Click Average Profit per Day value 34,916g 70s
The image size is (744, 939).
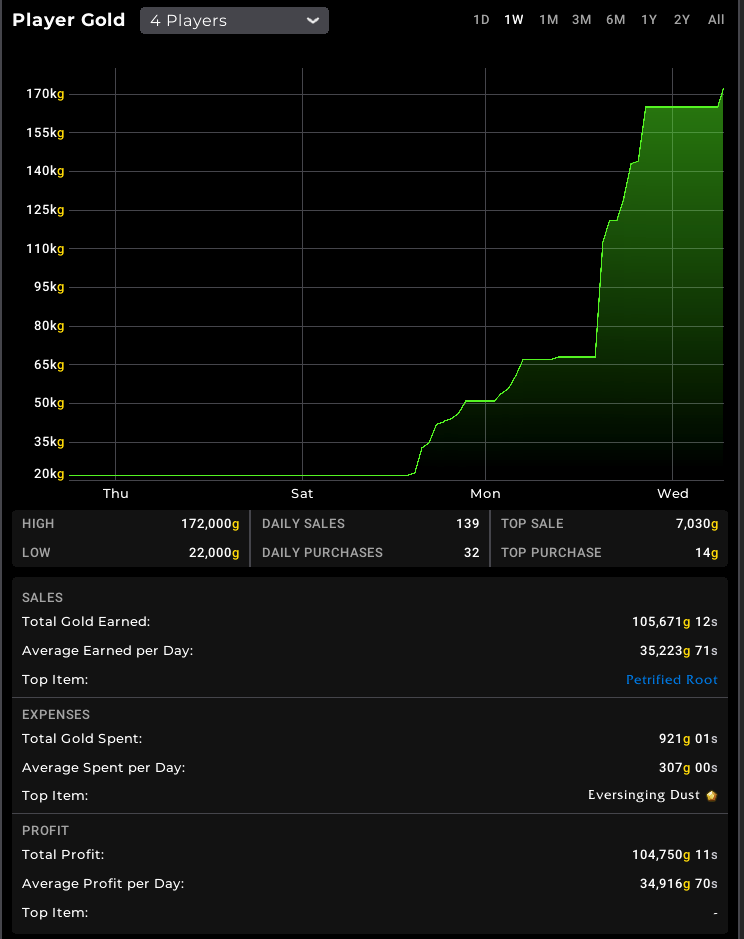679,883
